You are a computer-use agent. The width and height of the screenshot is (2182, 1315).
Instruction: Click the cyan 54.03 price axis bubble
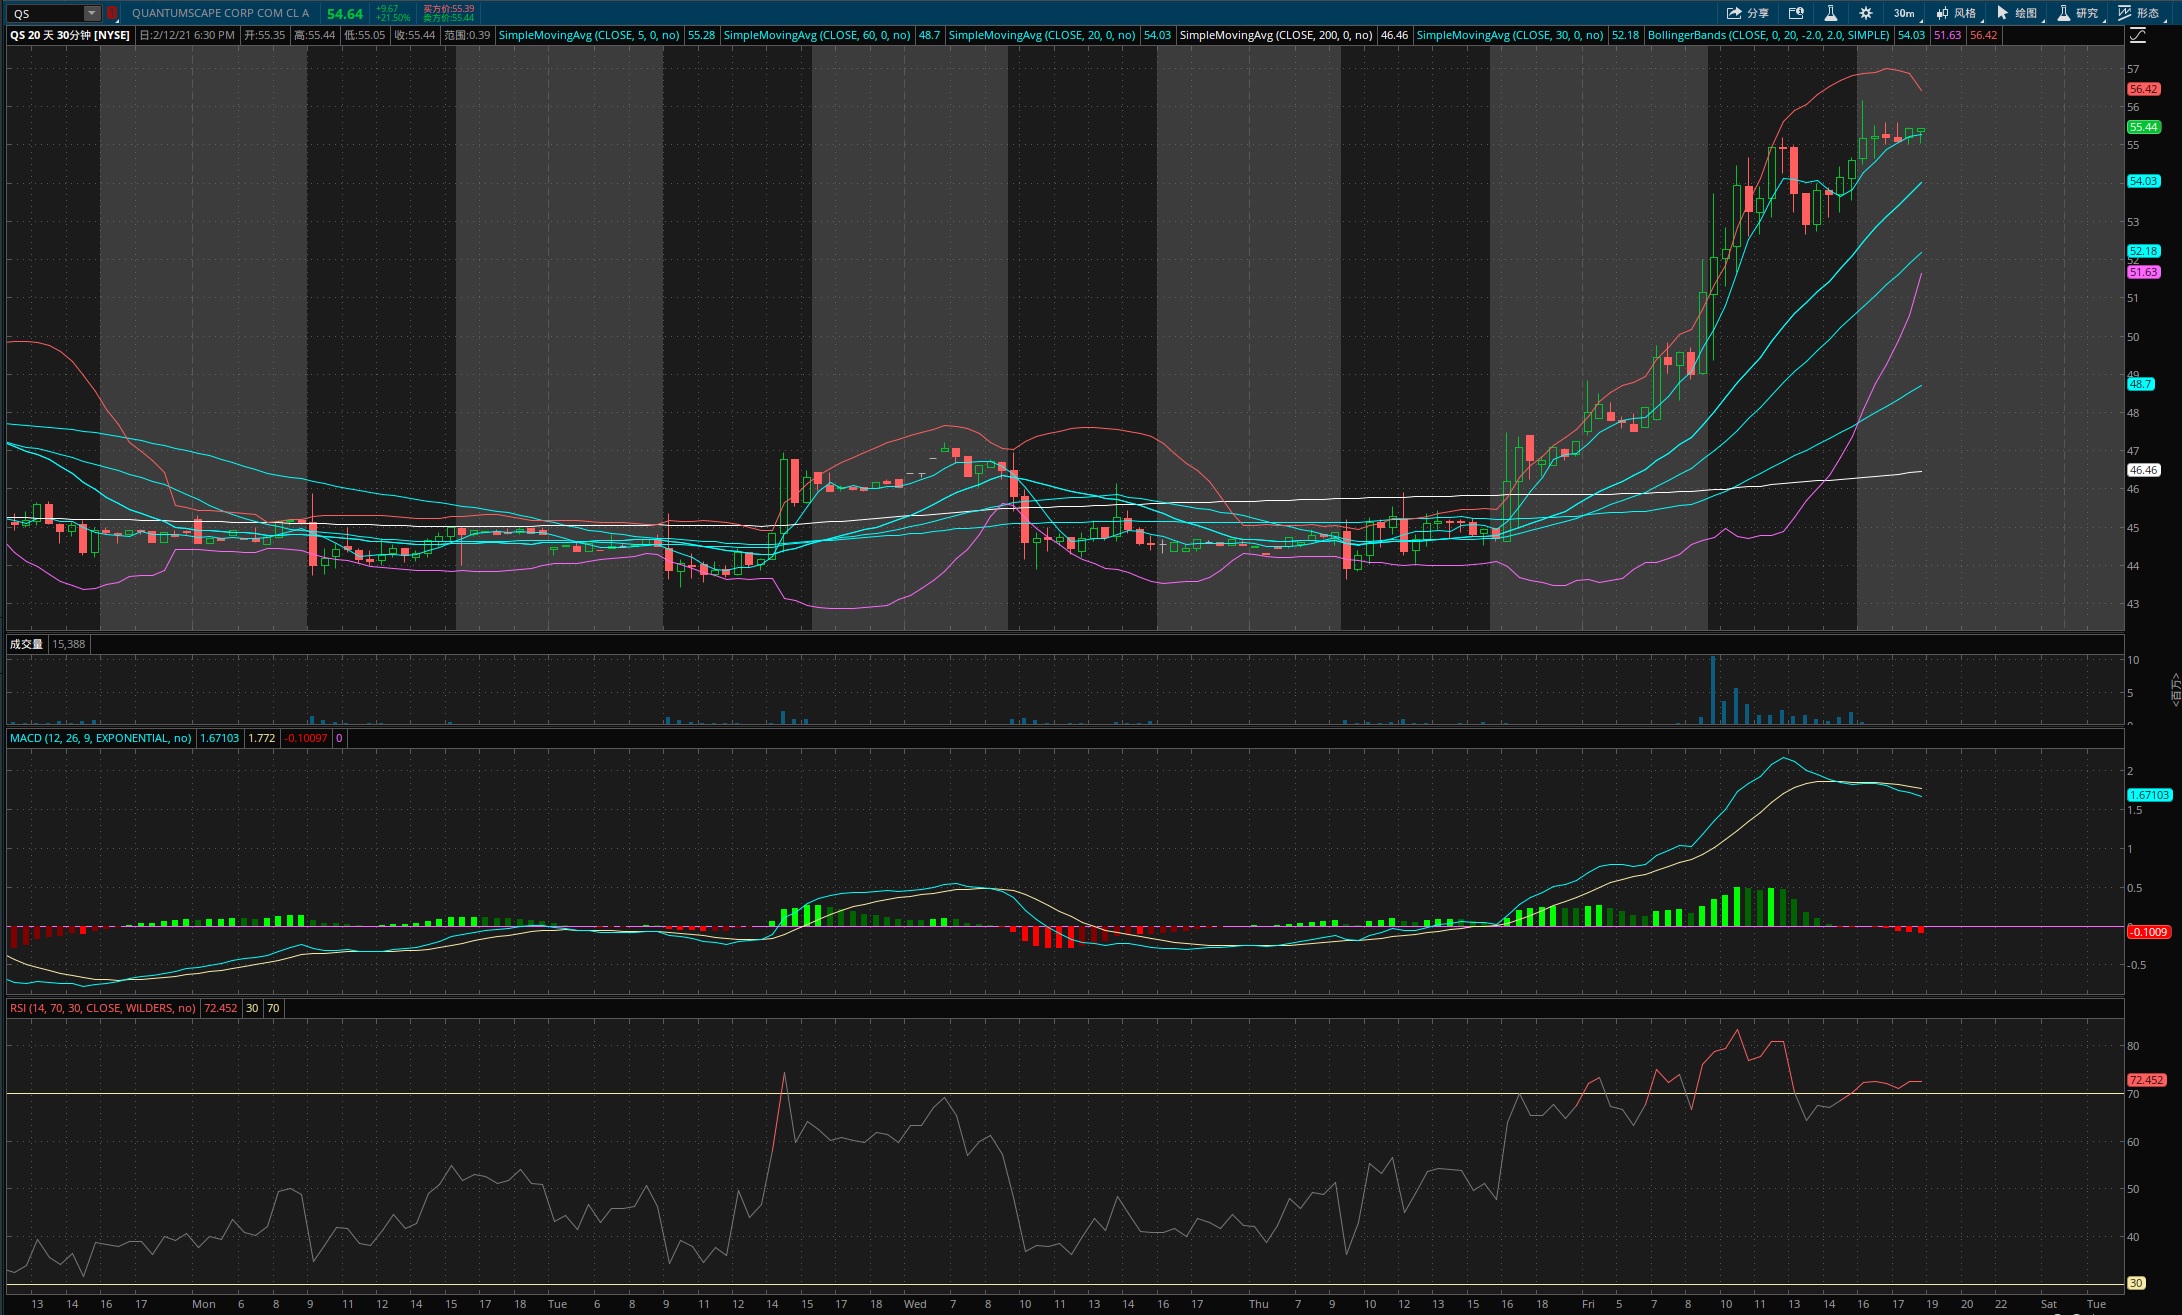(2144, 181)
